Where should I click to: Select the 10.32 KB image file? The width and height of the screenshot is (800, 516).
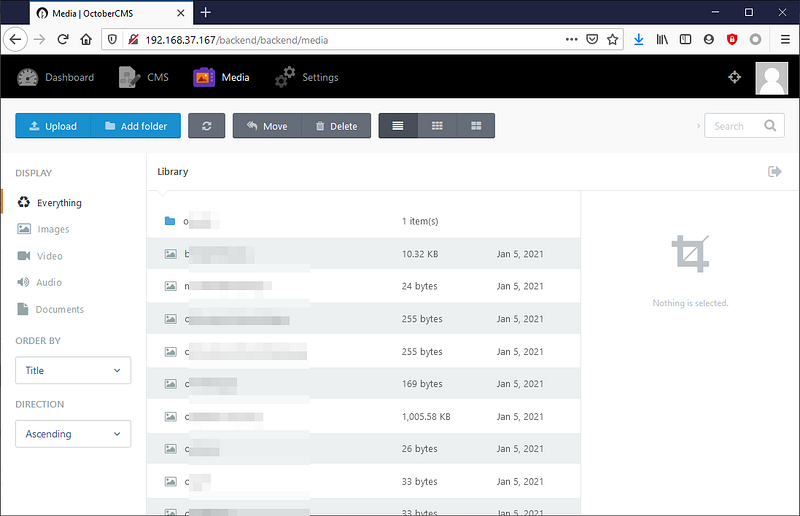(x=363, y=254)
